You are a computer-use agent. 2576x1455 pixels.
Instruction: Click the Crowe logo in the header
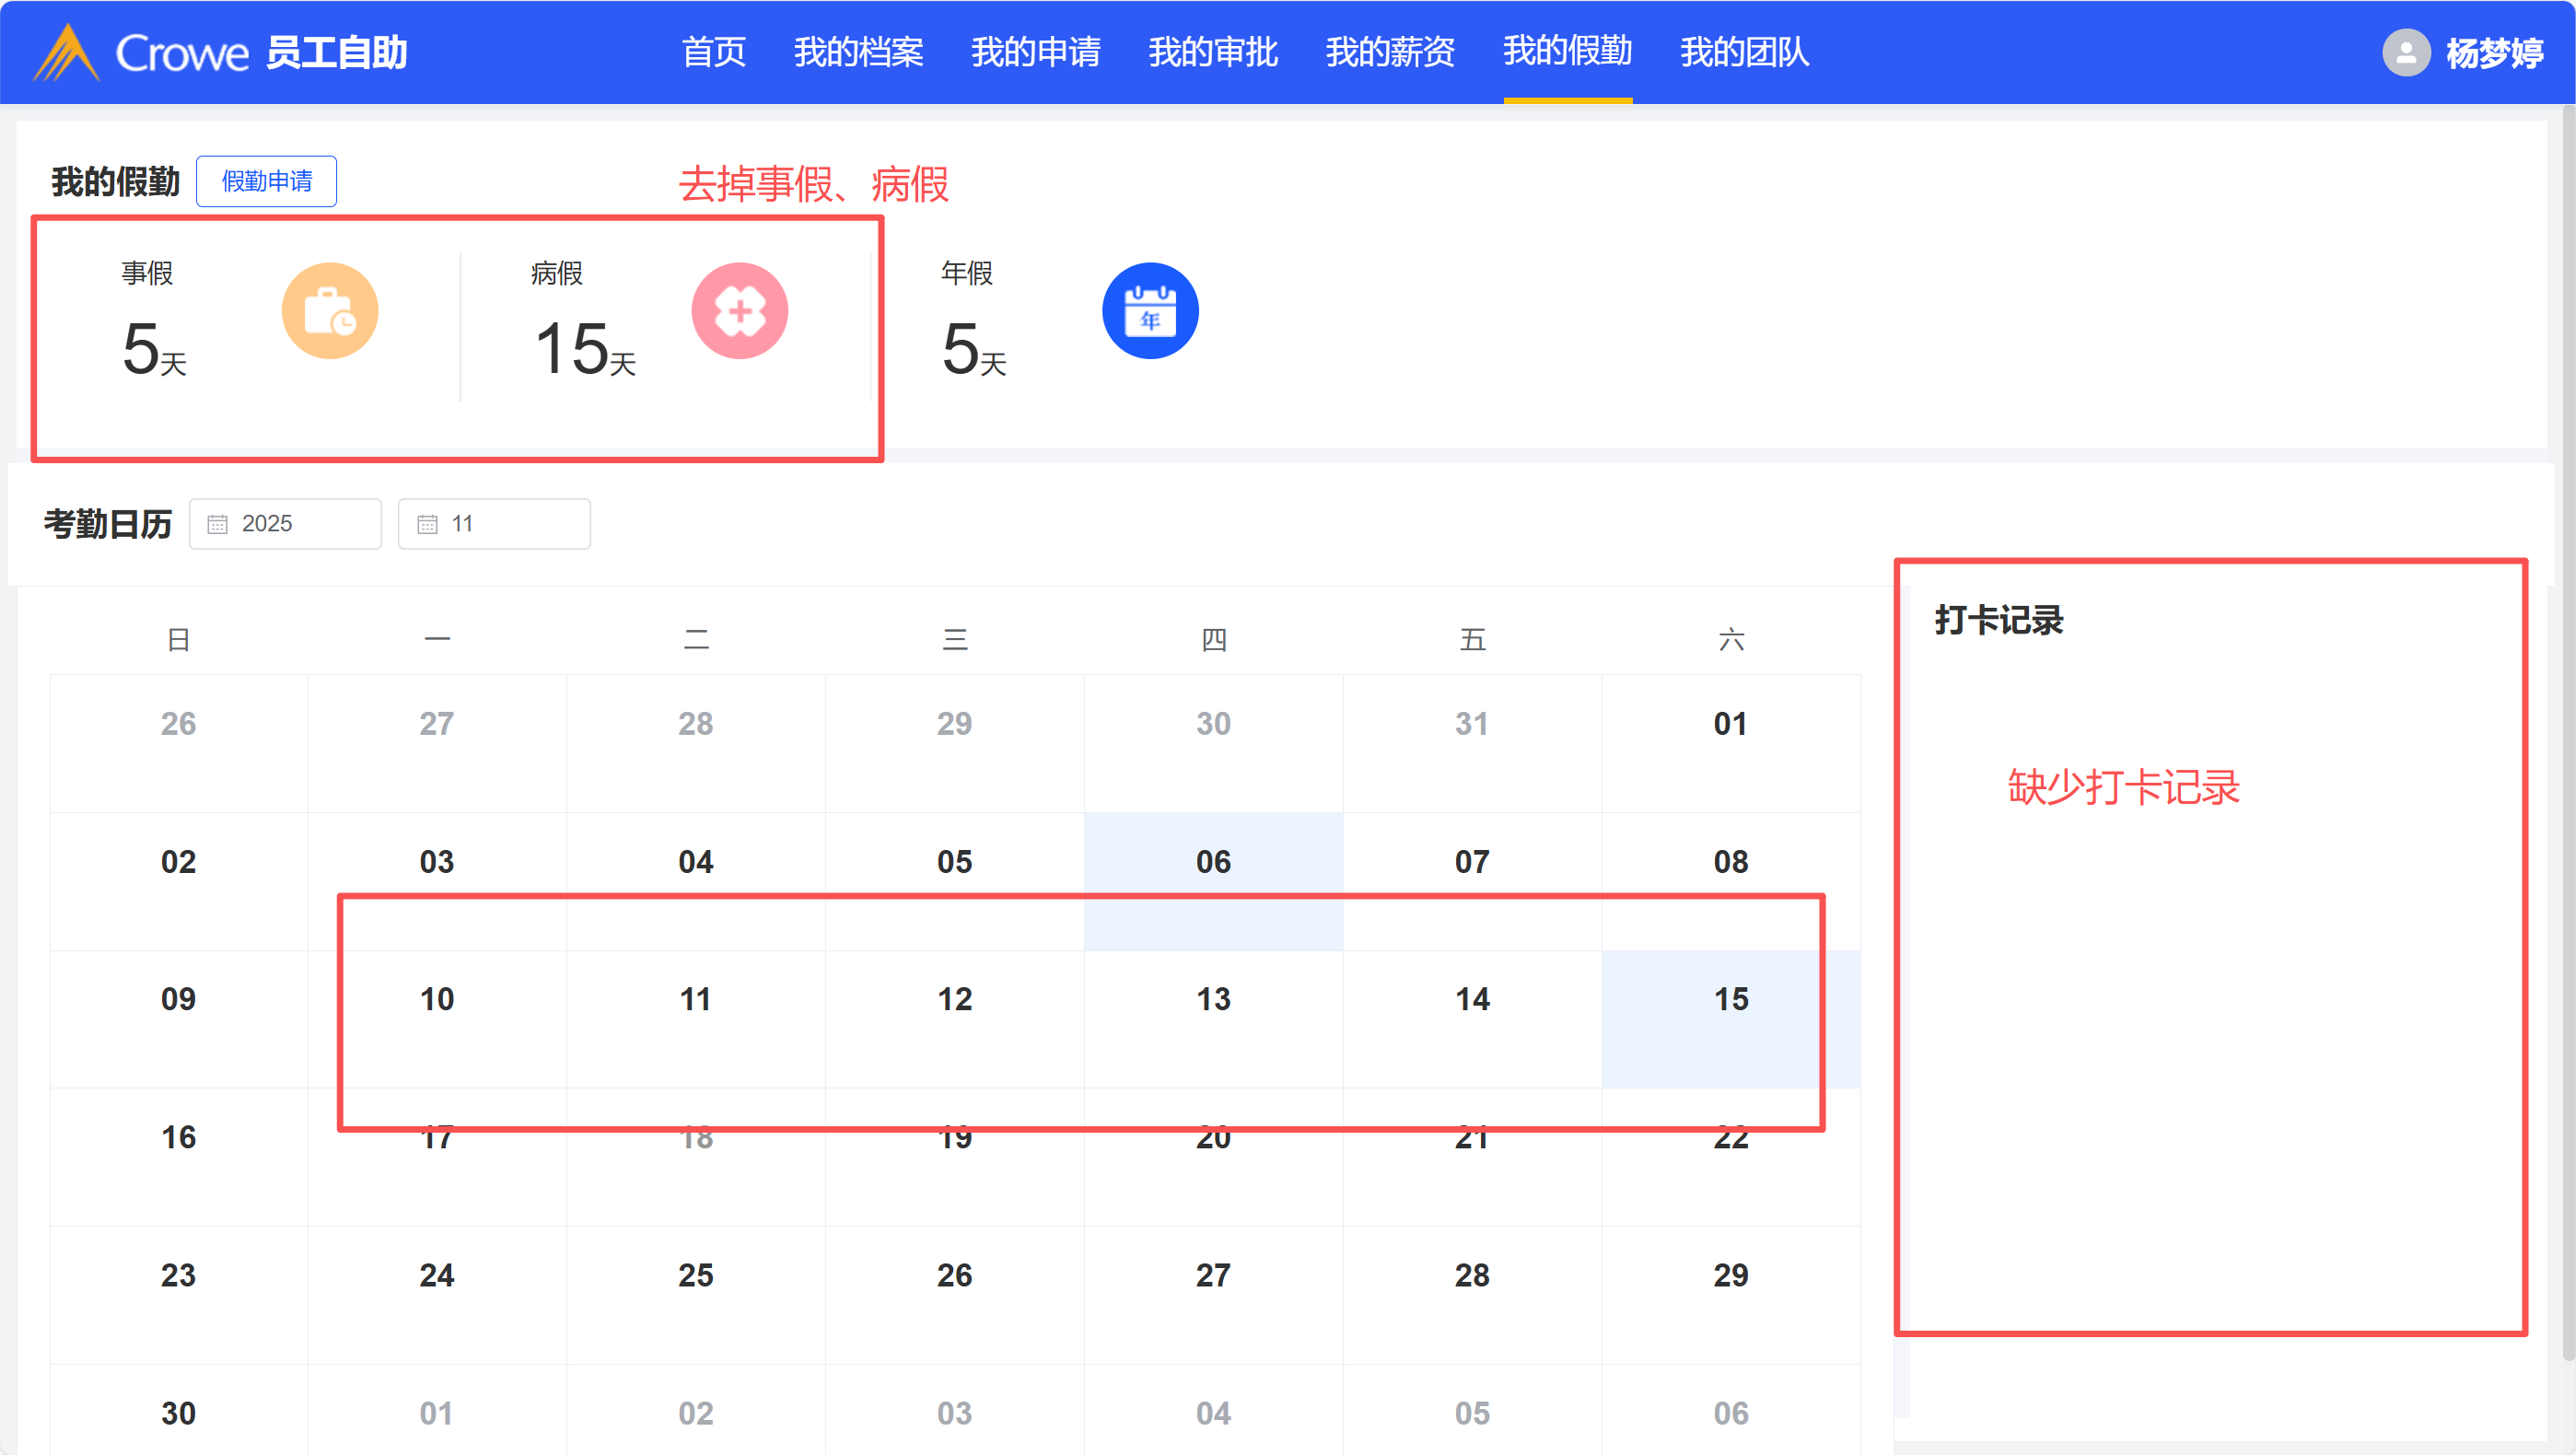click(140, 52)
